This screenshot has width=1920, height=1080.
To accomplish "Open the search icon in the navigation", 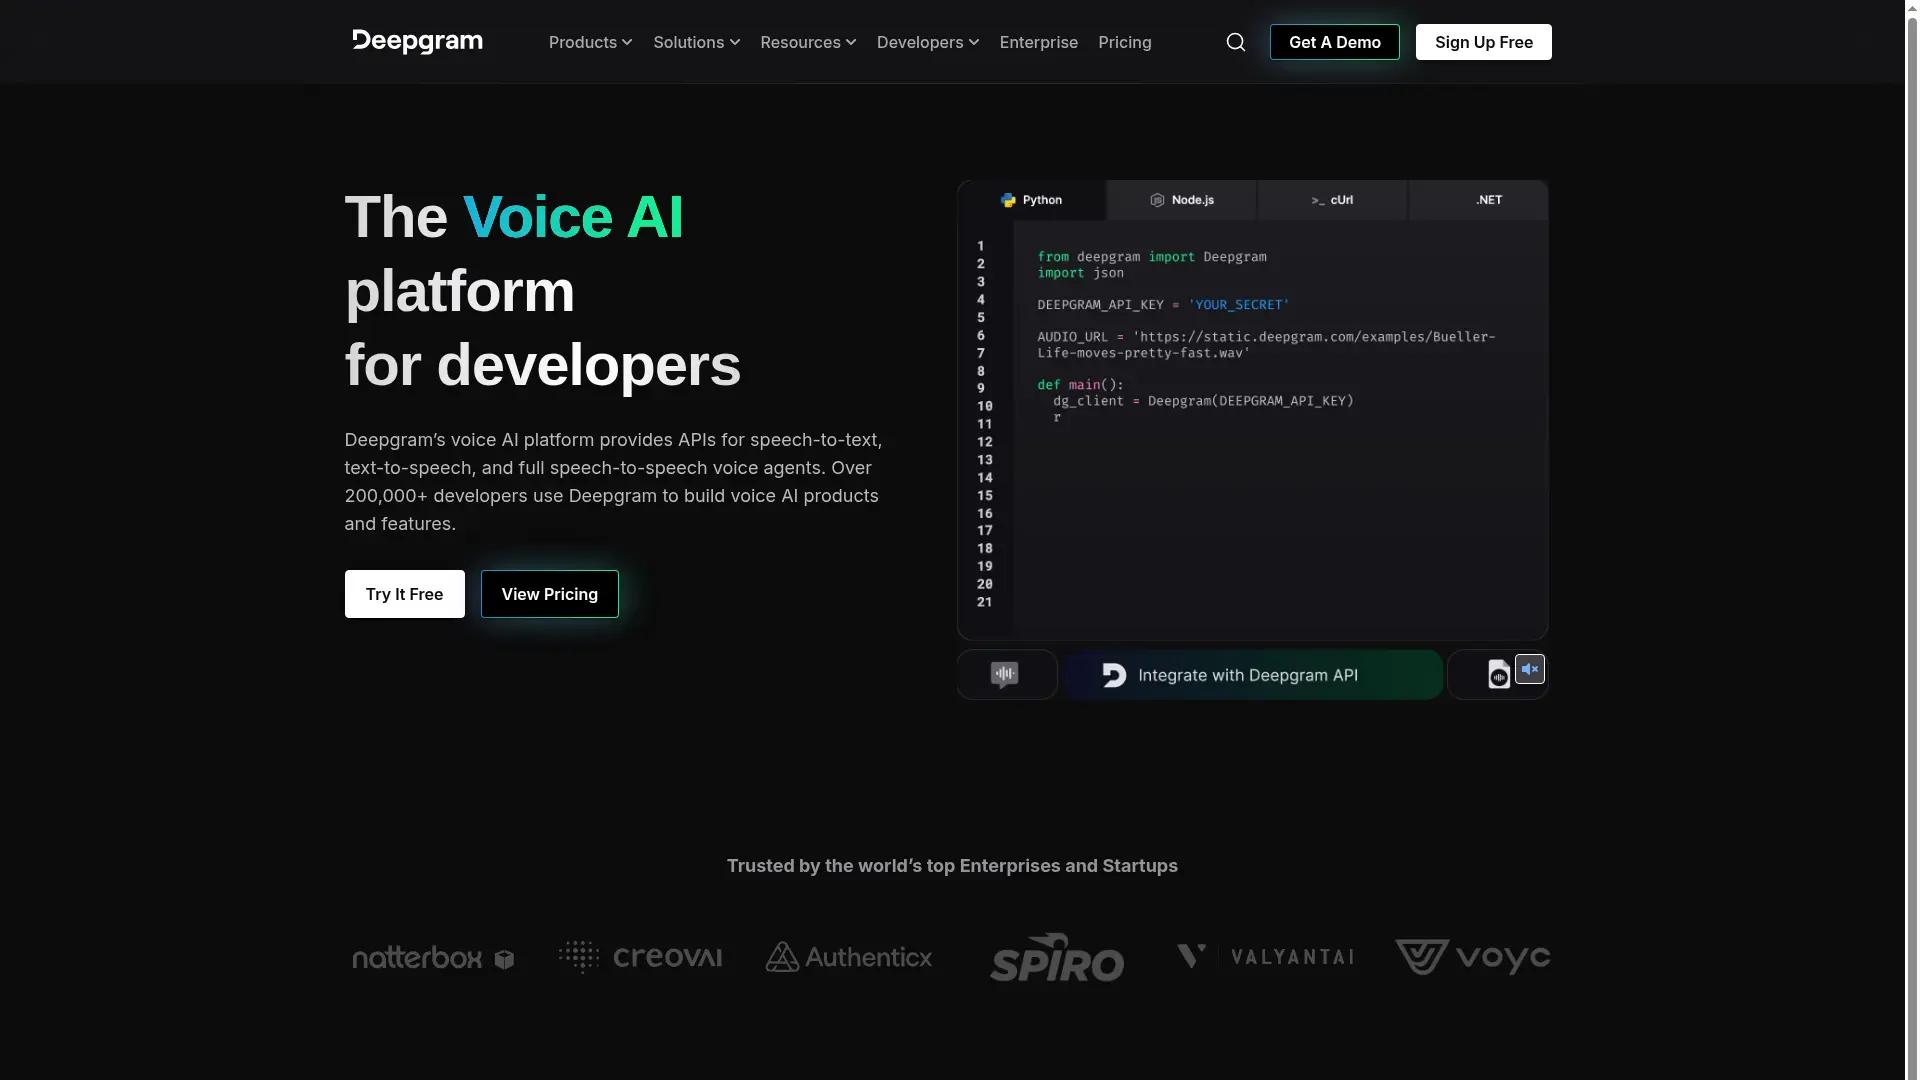I will click(x=1235, y=42).
